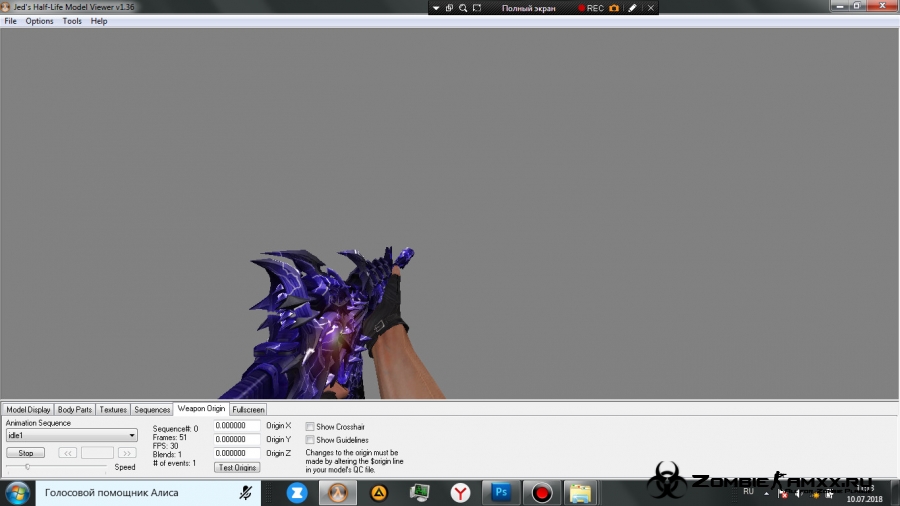
Task: Open the Fullscreen tab
Action: (248, 410)
